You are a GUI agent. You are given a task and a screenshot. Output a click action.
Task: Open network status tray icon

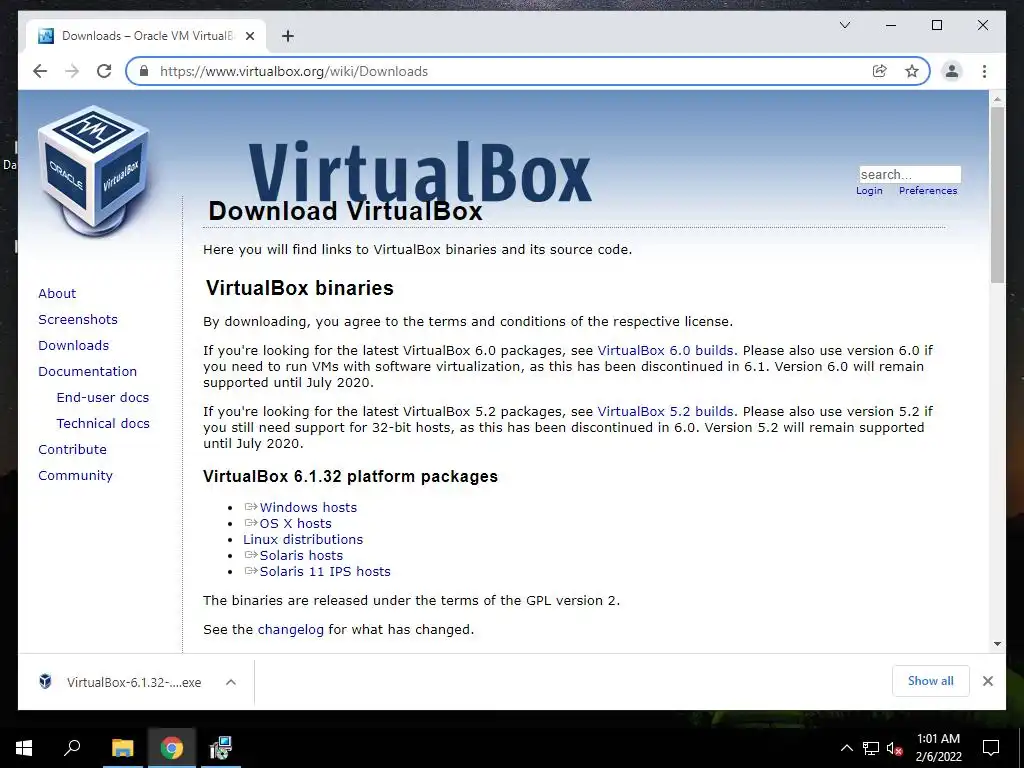click(871, 748)
